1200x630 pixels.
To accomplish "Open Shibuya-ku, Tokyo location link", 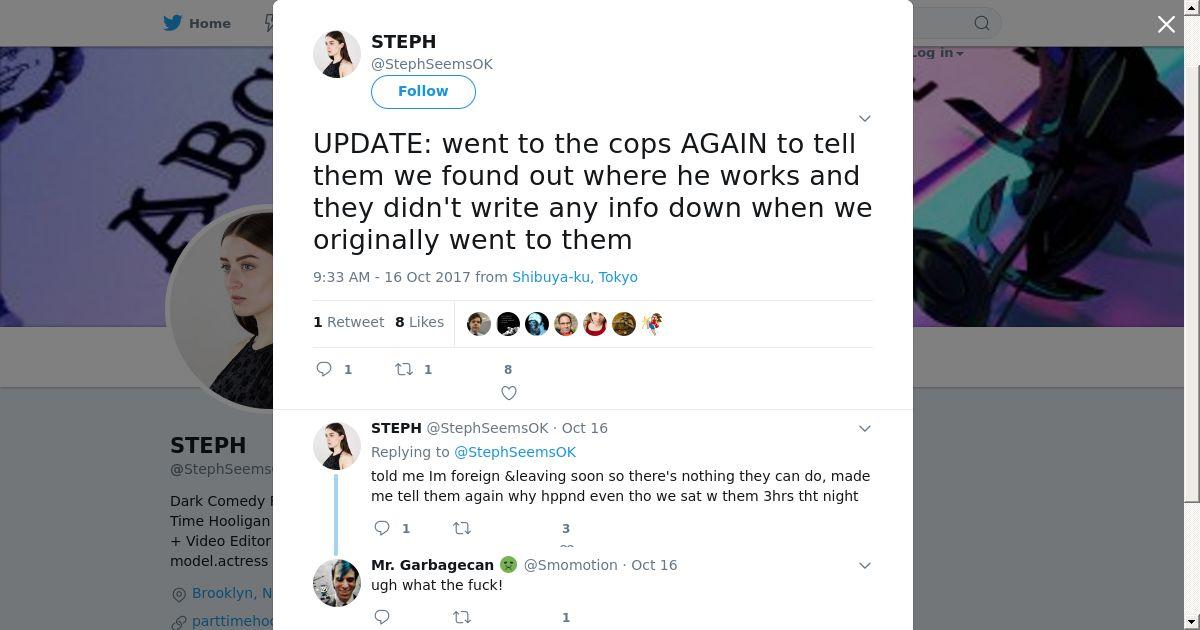I will click(575, 277).
